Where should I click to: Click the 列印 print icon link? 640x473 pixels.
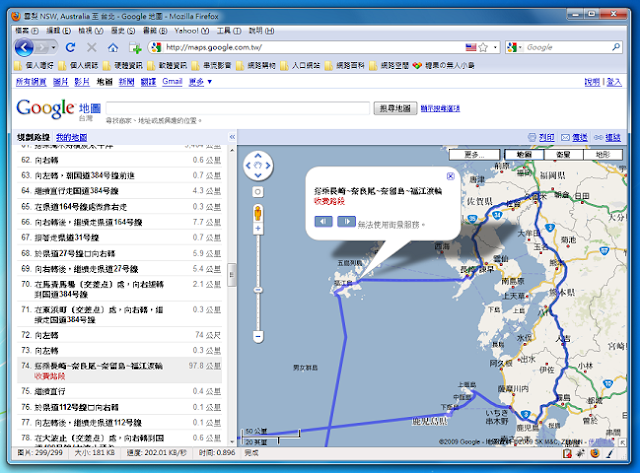(x=541, y=138)
